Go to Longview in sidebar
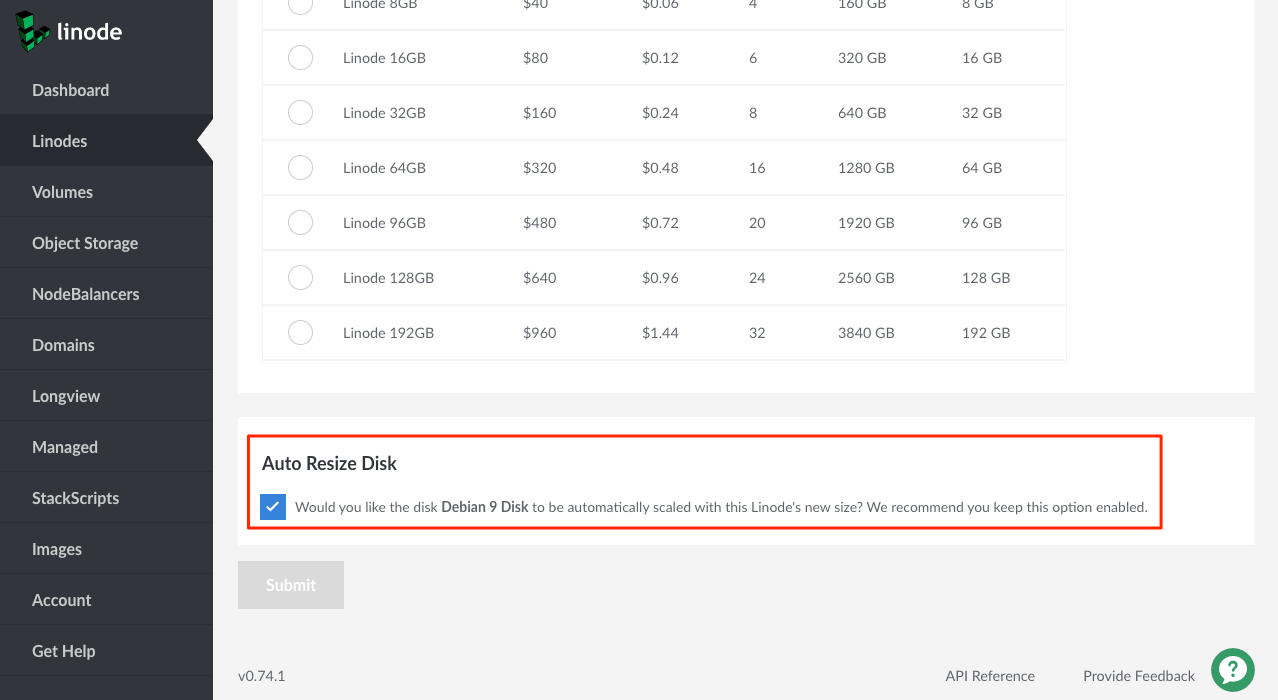 coord(66,396)
